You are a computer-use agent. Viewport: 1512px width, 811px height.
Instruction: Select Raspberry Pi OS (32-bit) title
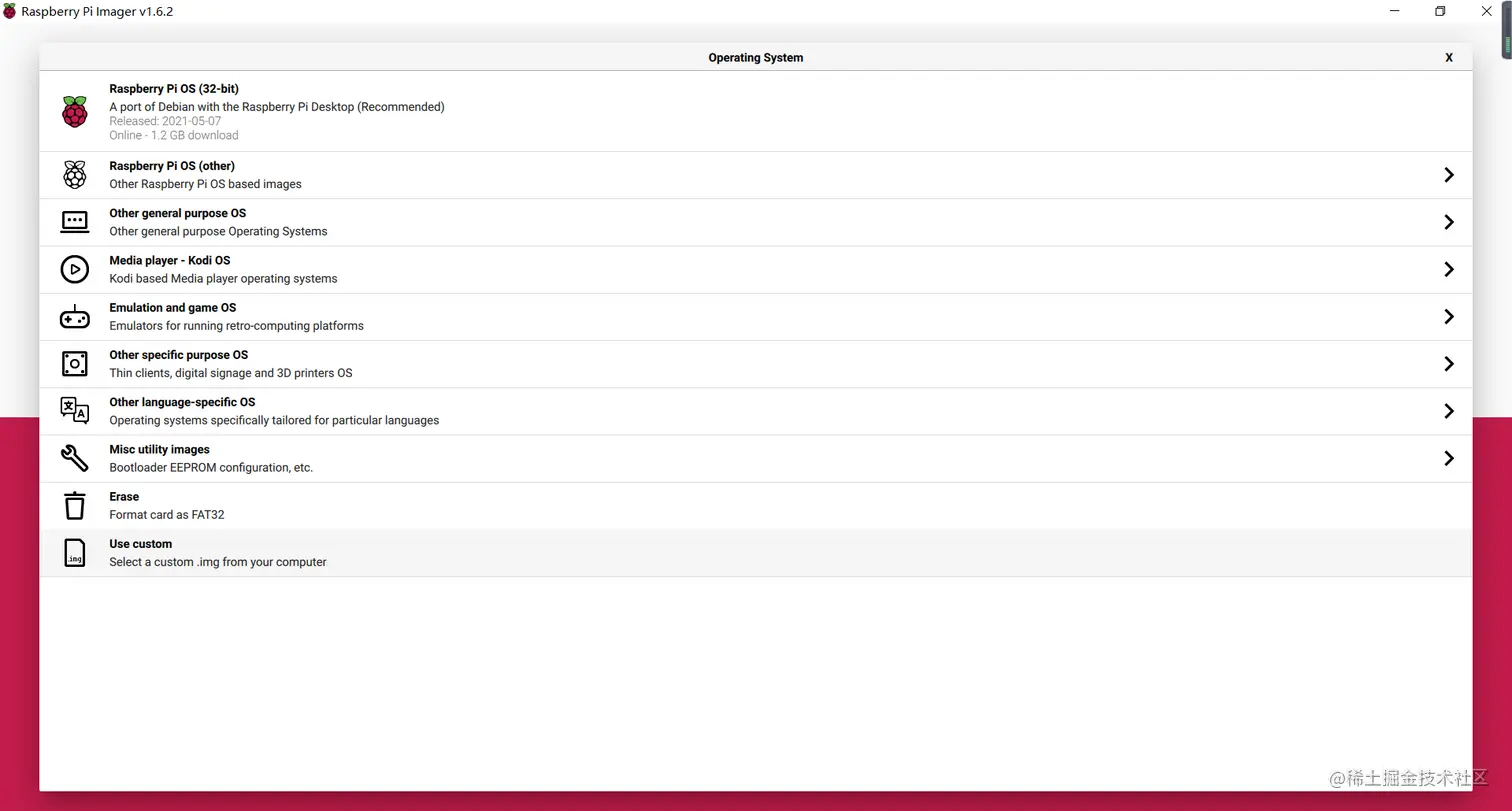point(174,89)
